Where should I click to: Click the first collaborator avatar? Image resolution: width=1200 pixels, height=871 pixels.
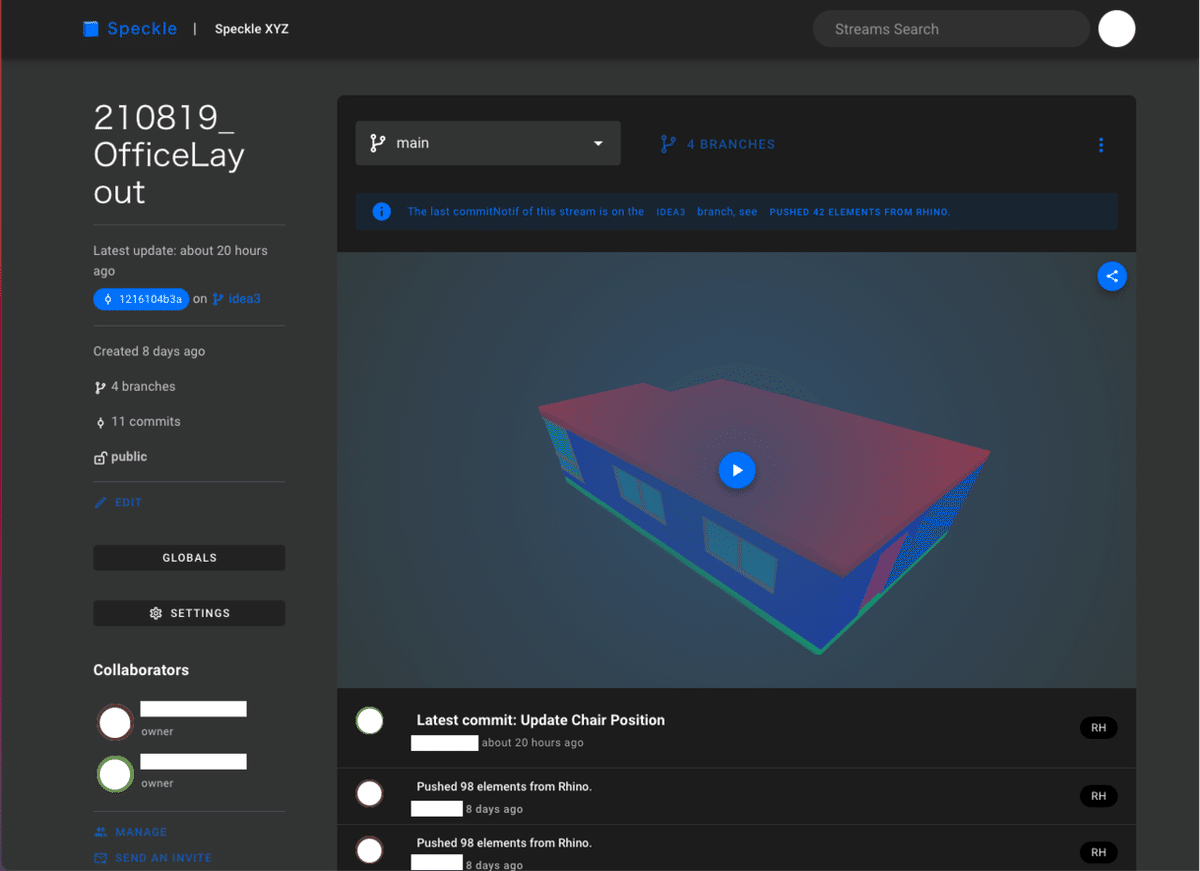pos(116,722)
